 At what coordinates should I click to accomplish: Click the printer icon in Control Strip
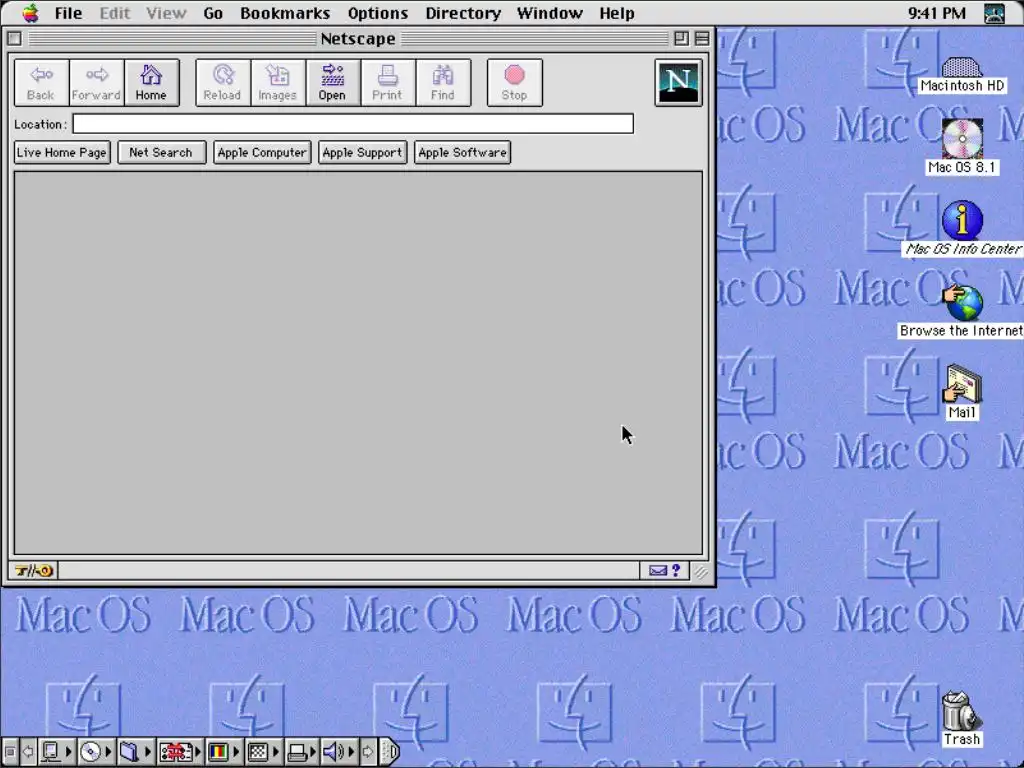(x=297, y=752)
